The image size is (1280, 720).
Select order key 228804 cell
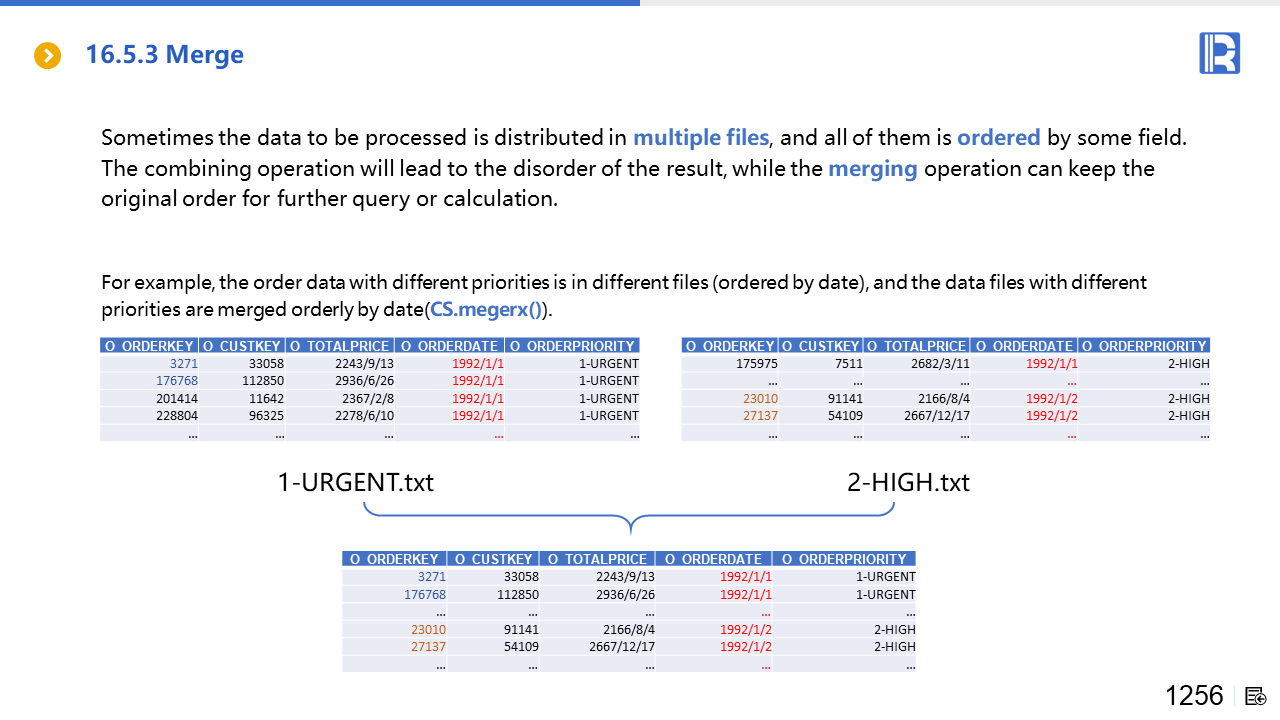(x=176, y=416)
